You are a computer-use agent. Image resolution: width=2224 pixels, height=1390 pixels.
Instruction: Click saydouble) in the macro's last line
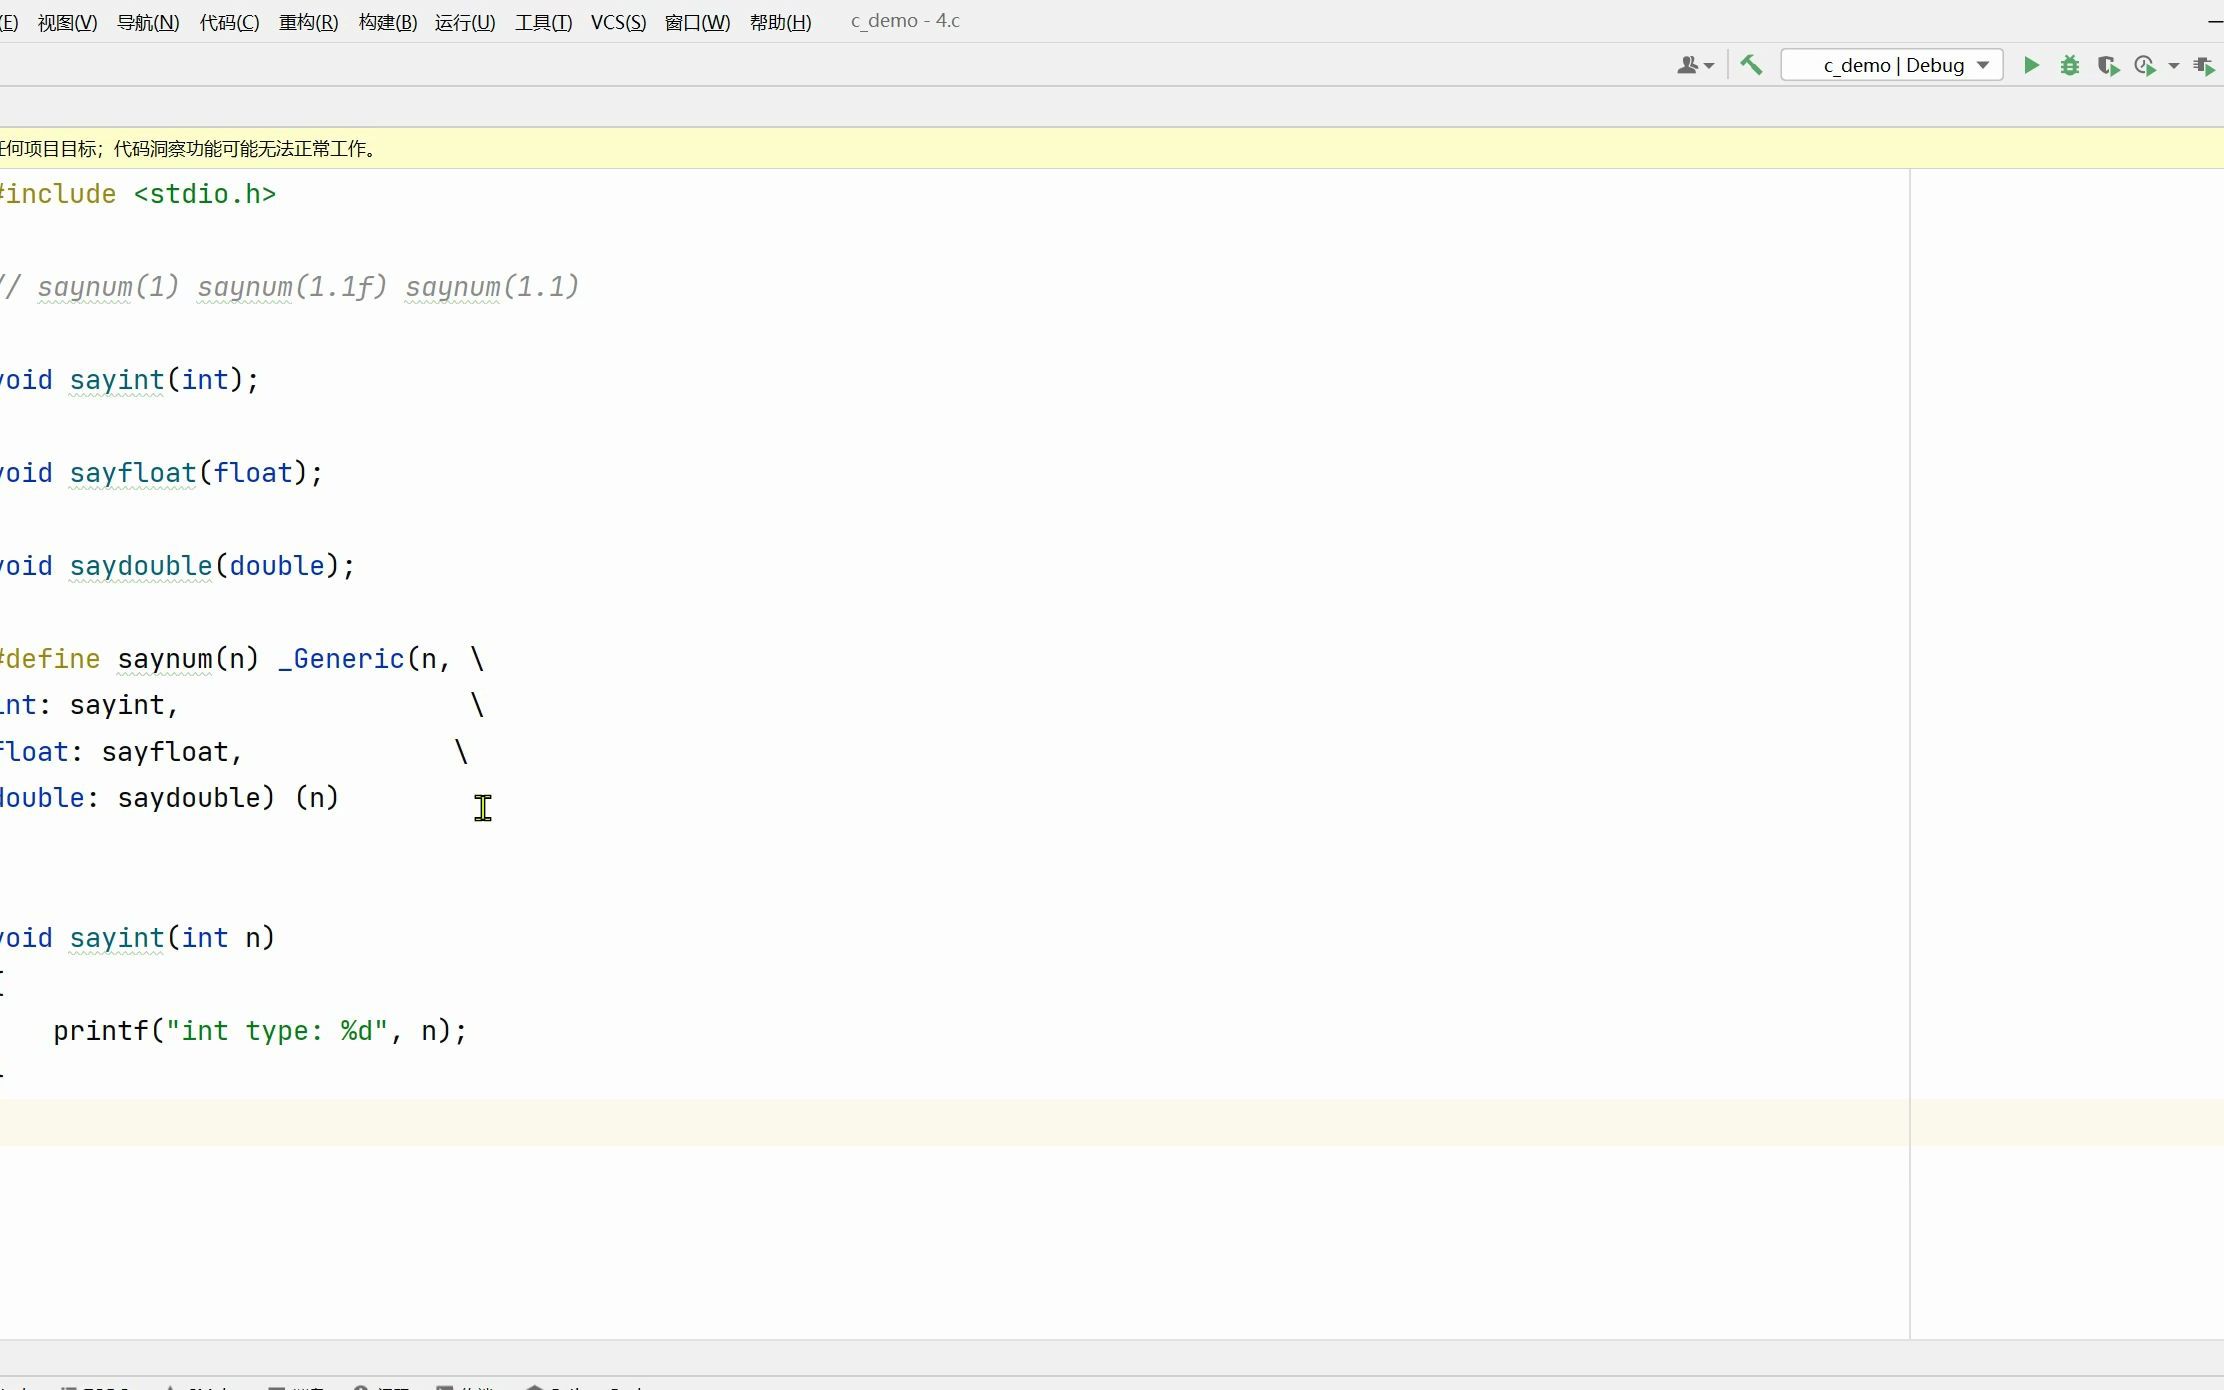click(196, 798)
